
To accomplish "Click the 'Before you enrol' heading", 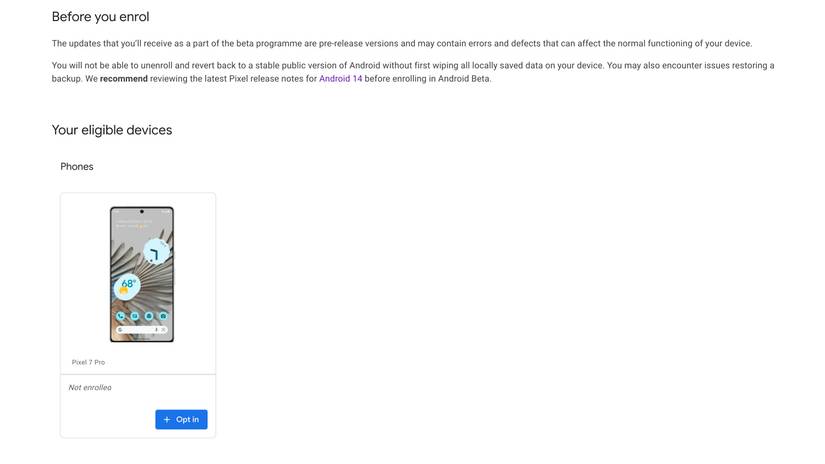I will 100,17.
